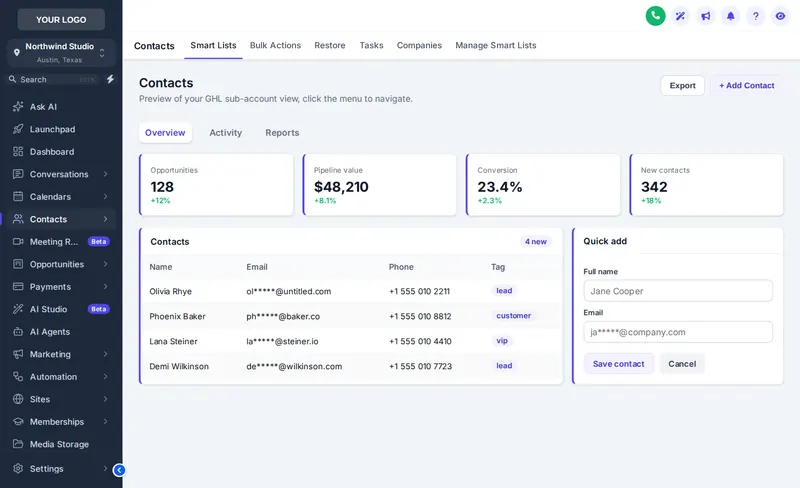Click the megaphone announcements icon
Screen dimensions: 800x488
pos(705,16)
